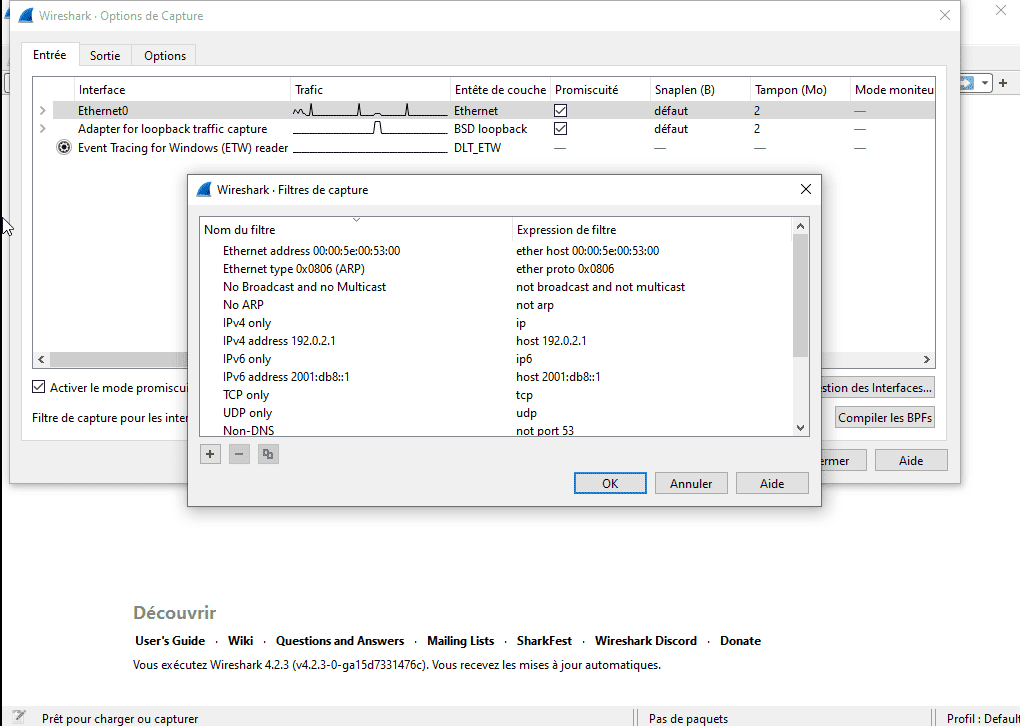
Task: Select the IPv6 address 2001:db8::1 filter
Action: click(286, 377)
